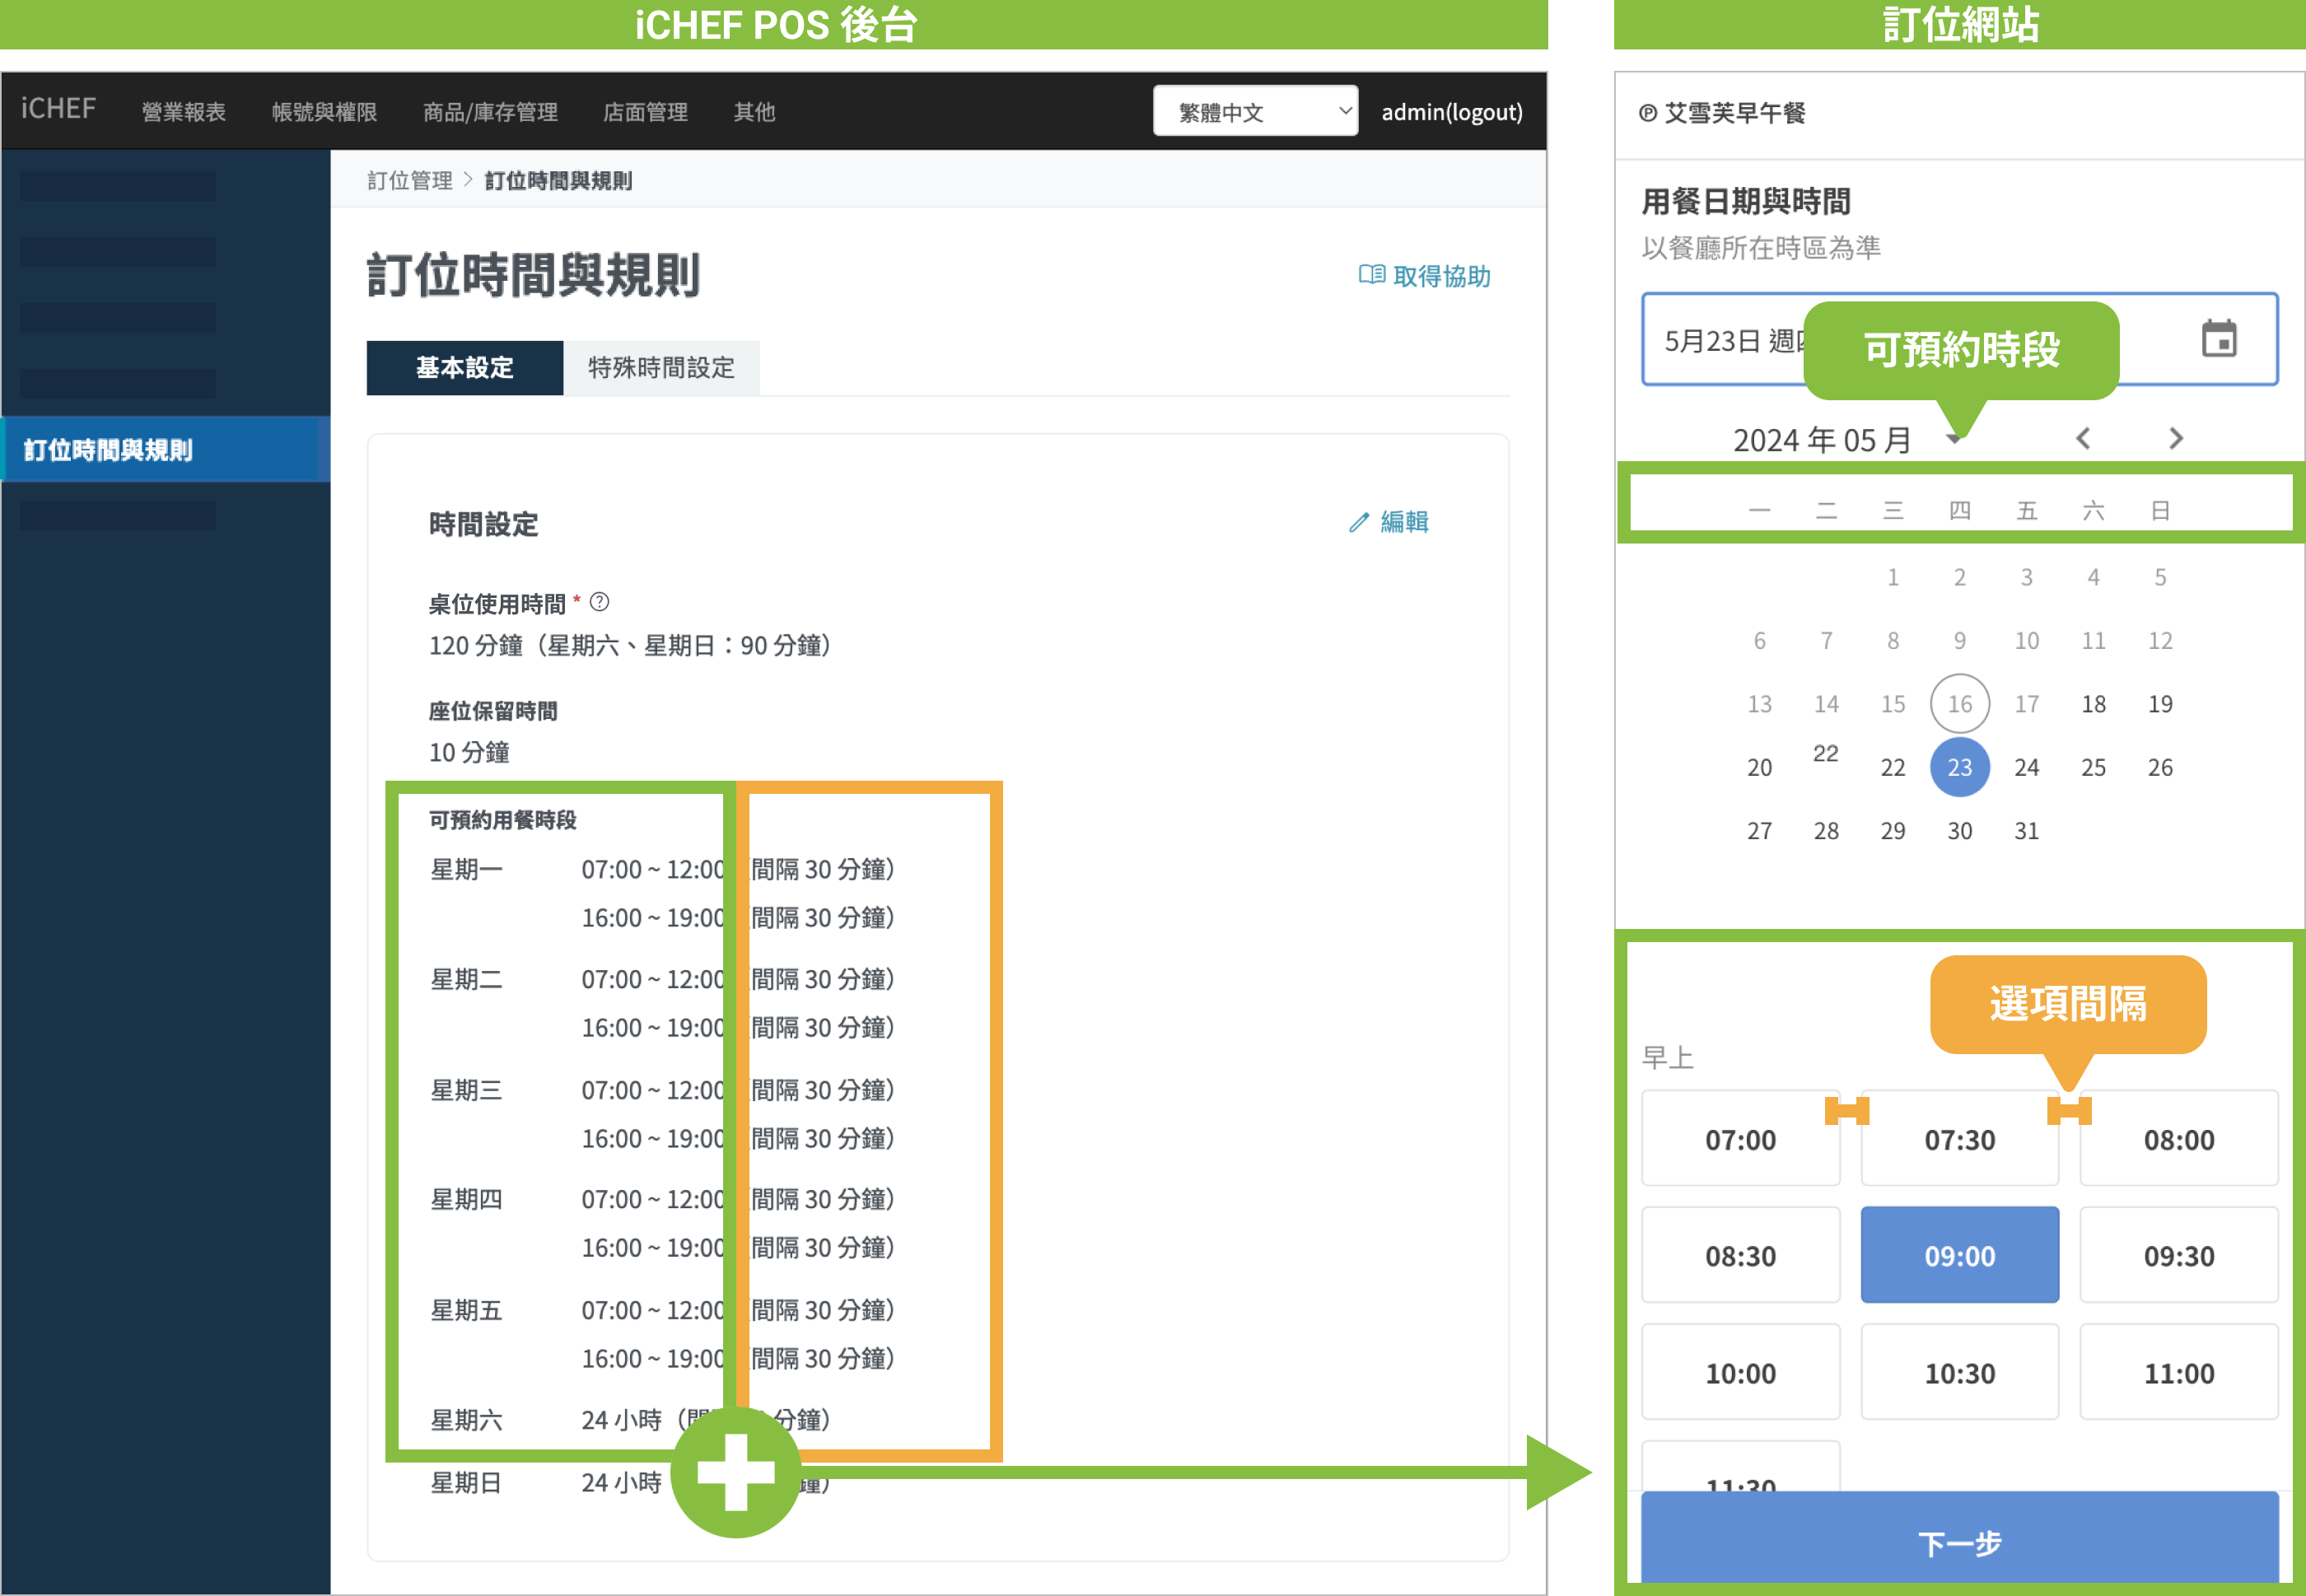
Task: Go to previous month with left chevron
Action: (2083, 438)
